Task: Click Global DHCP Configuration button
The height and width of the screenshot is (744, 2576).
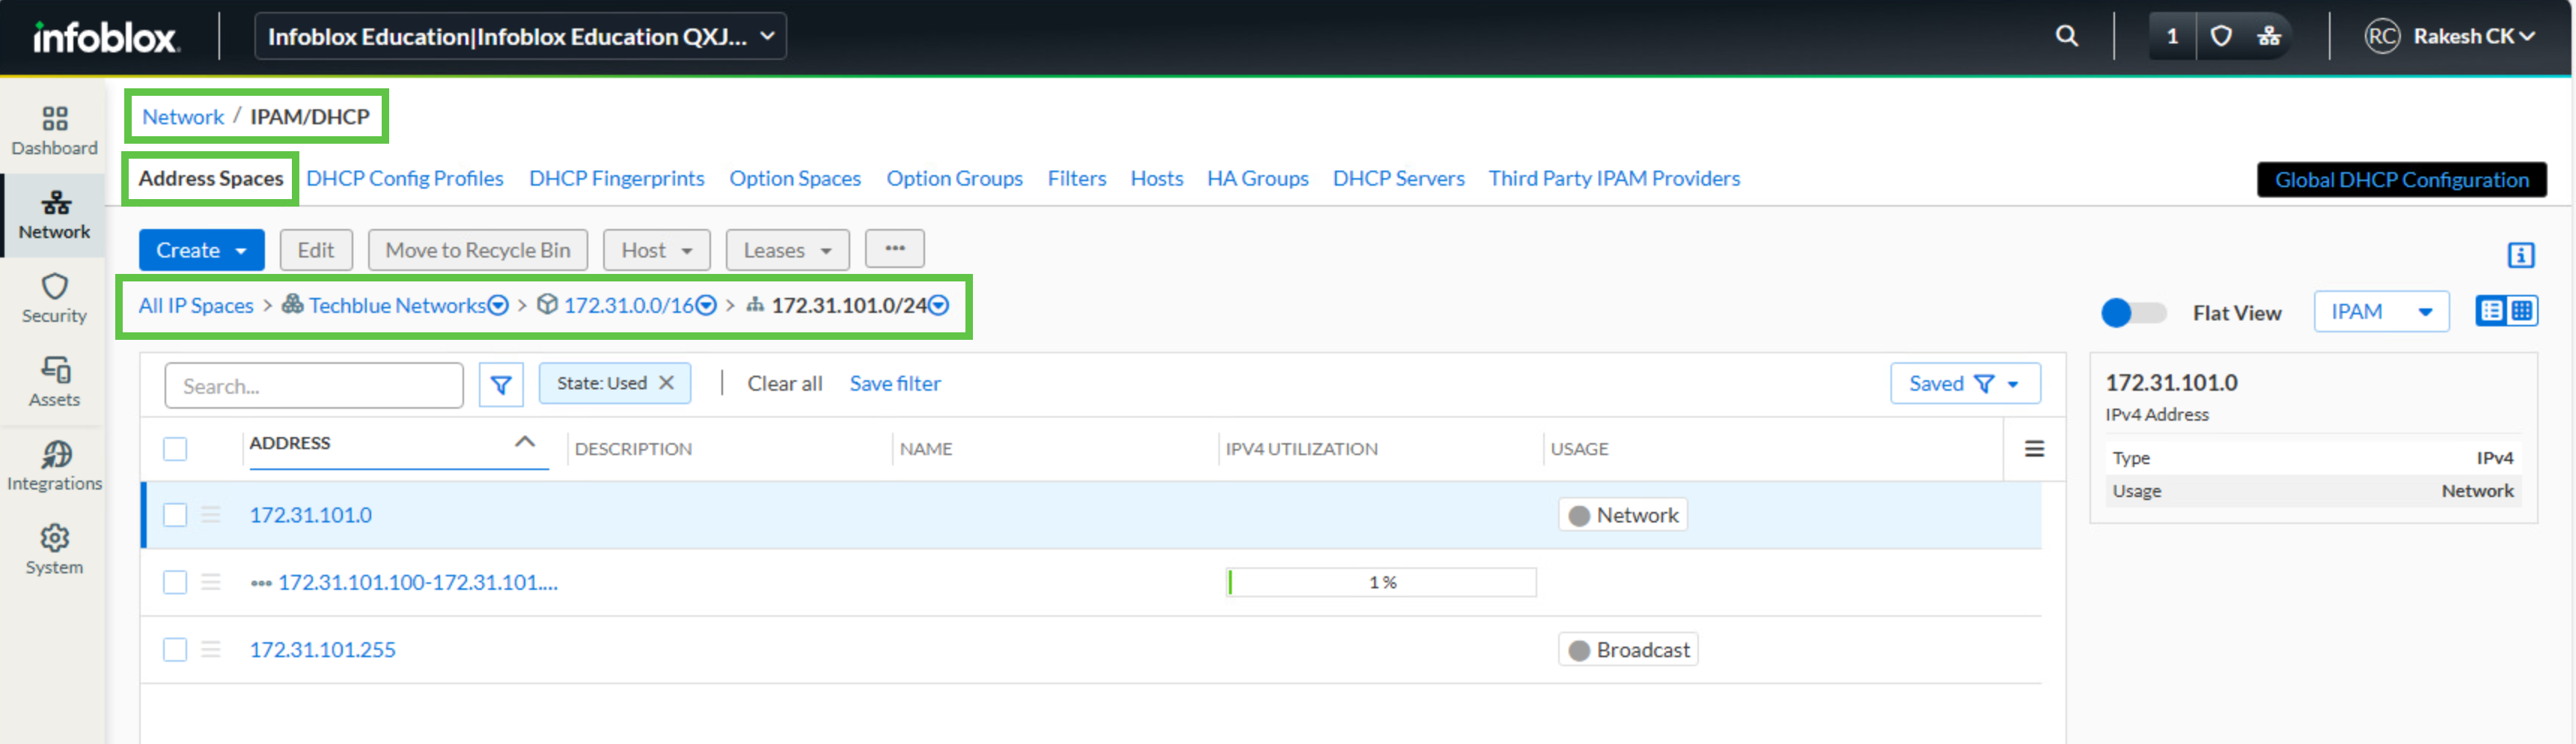Action: point(2401,180)
